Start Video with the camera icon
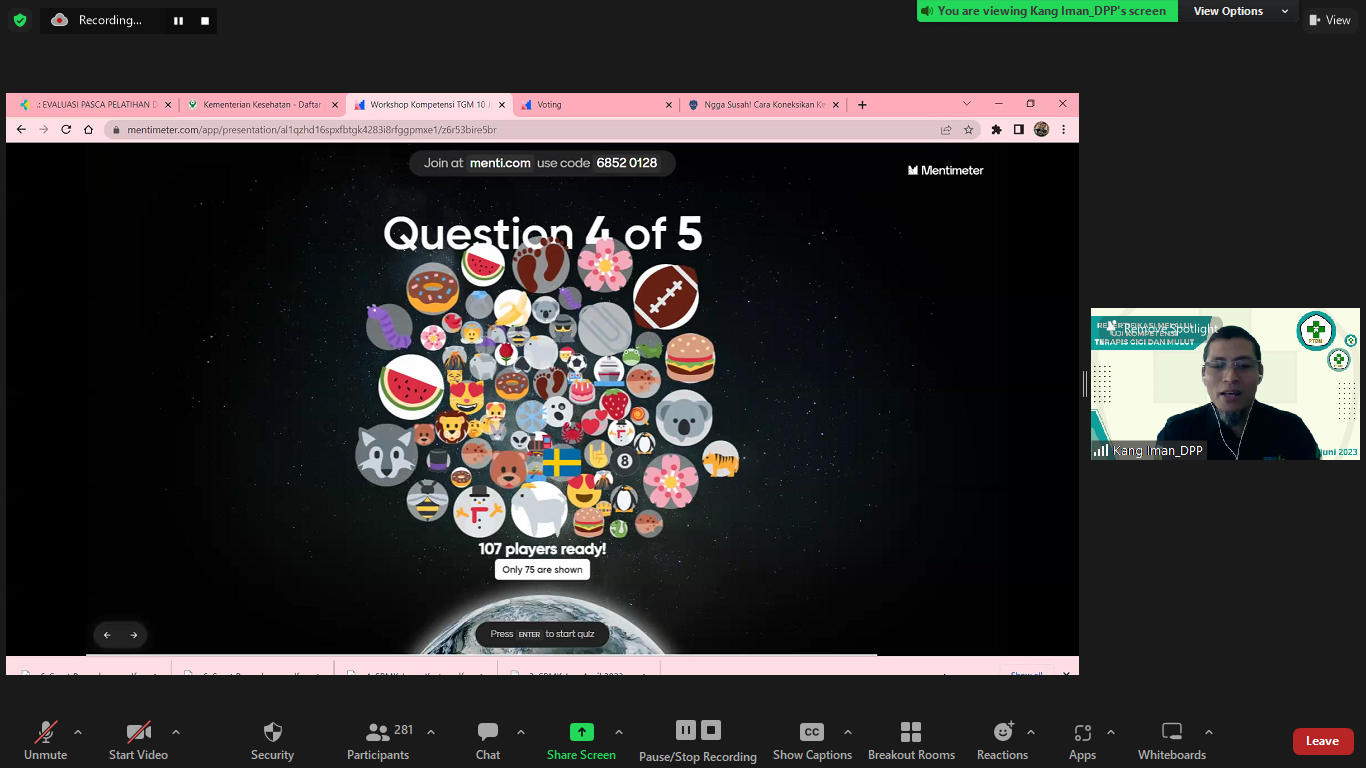Viewport: 1366px width, 768px height. click(x=138, y=741)
